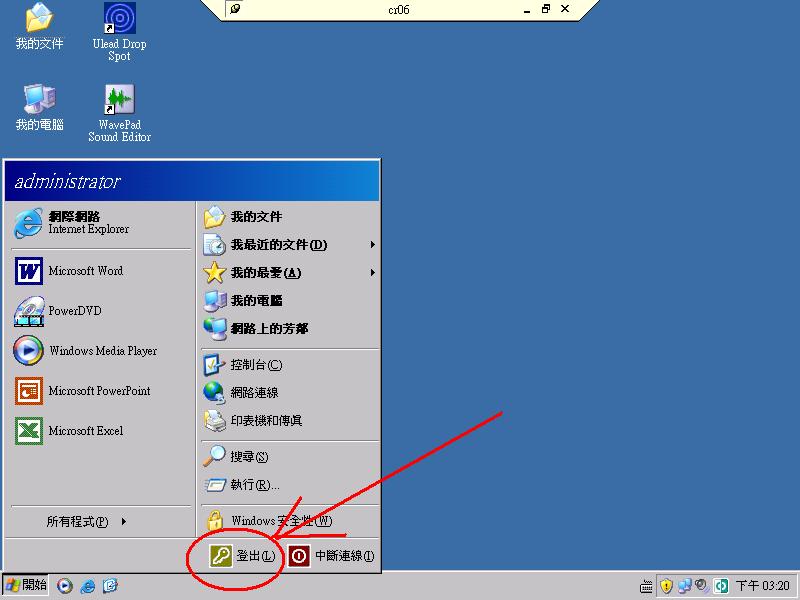Screen dimensions: 800x600
Task: Open 我的電腦 in the Start menu right column
Action: point(290,301)
